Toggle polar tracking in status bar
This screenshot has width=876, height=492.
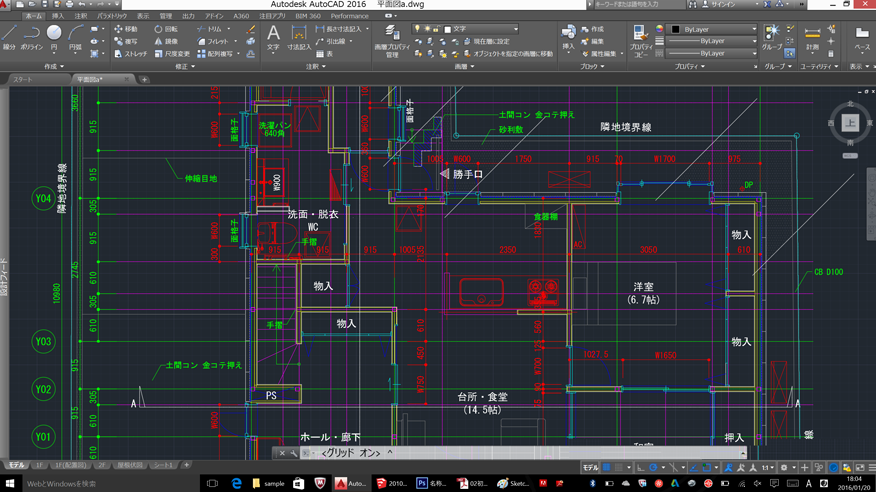(x=653, y=467)
